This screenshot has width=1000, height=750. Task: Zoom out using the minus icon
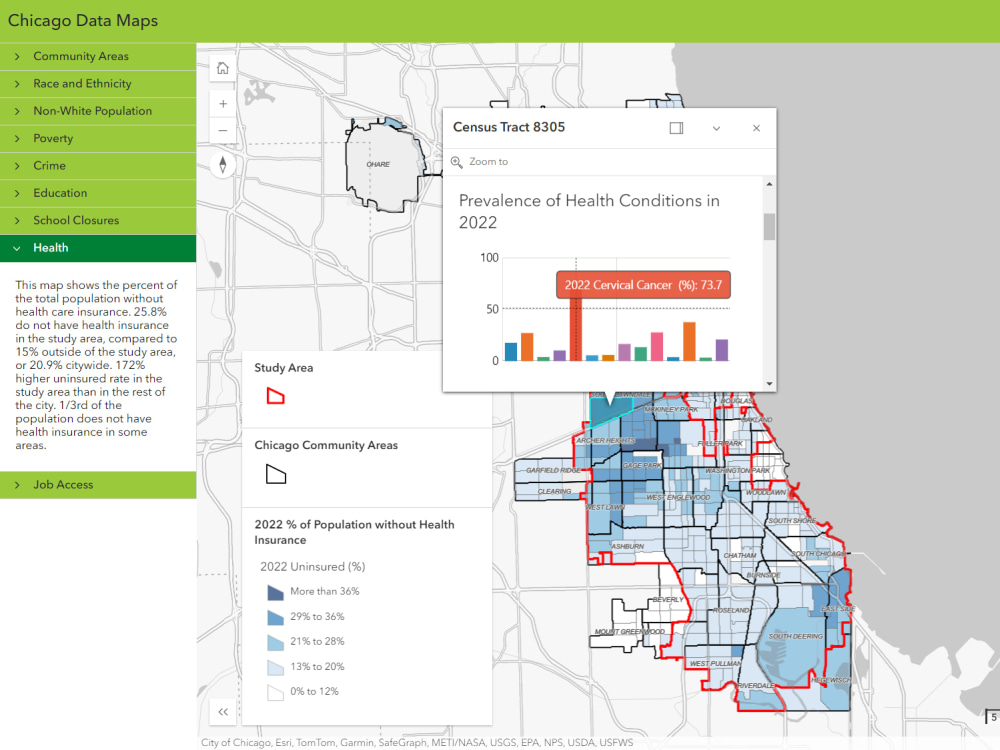pos(222,129)
